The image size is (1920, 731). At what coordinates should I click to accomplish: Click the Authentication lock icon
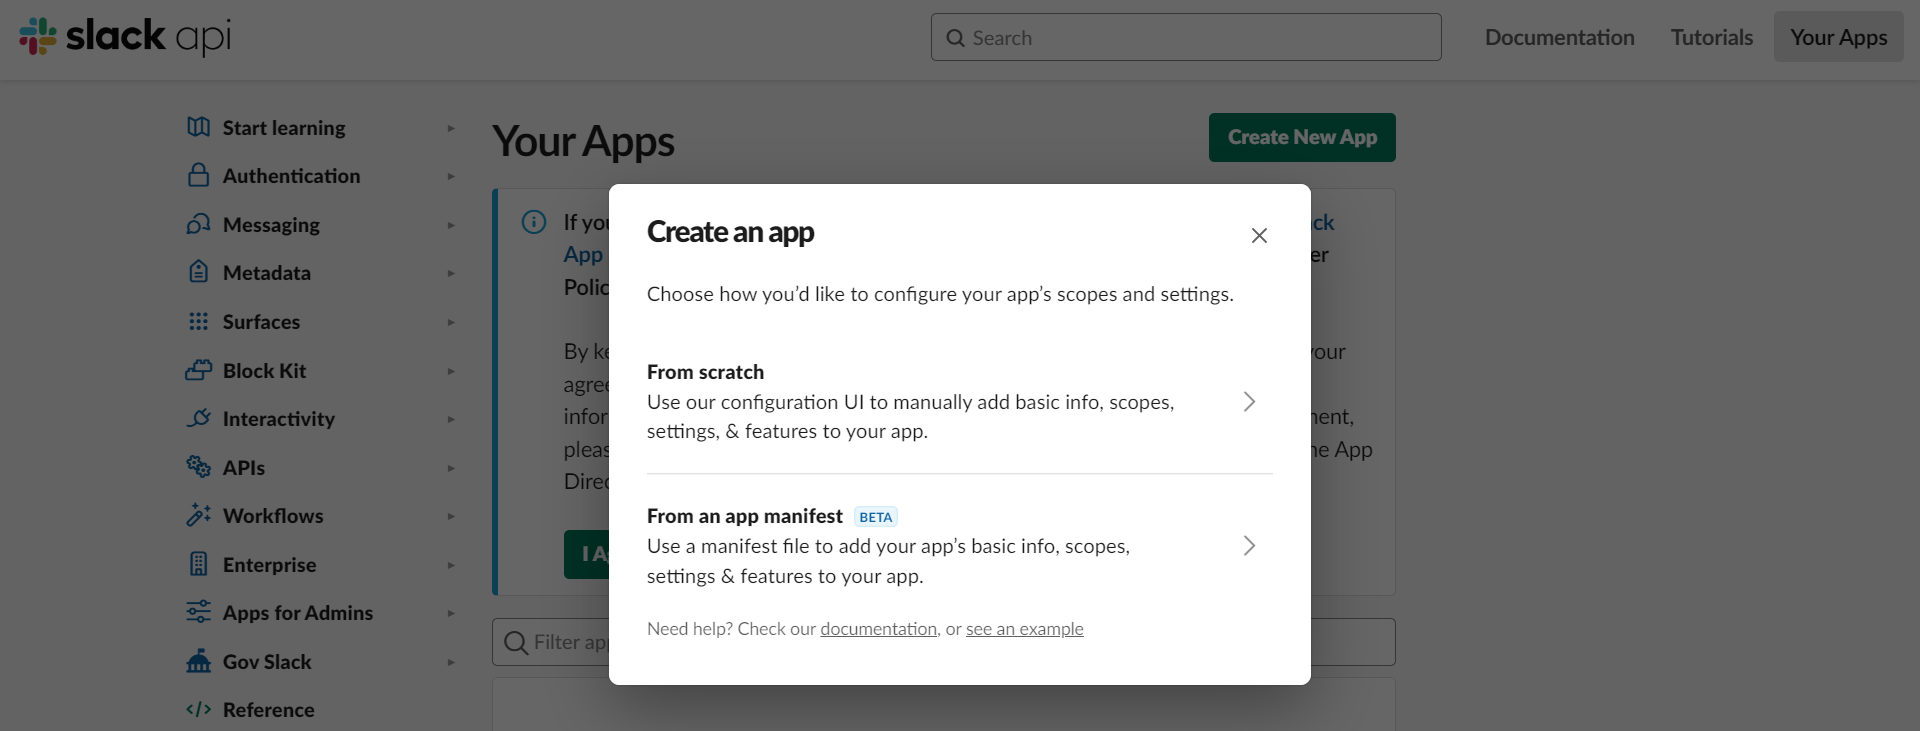[x=198, y=176]
